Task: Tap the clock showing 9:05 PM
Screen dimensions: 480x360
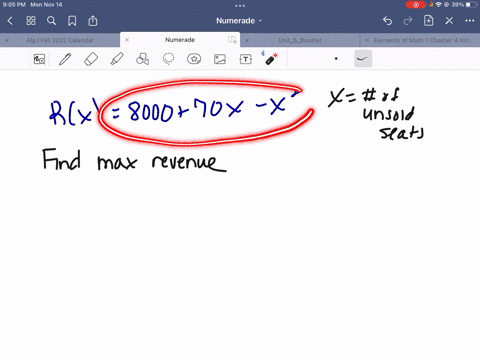Action: [x=14, y=5]
